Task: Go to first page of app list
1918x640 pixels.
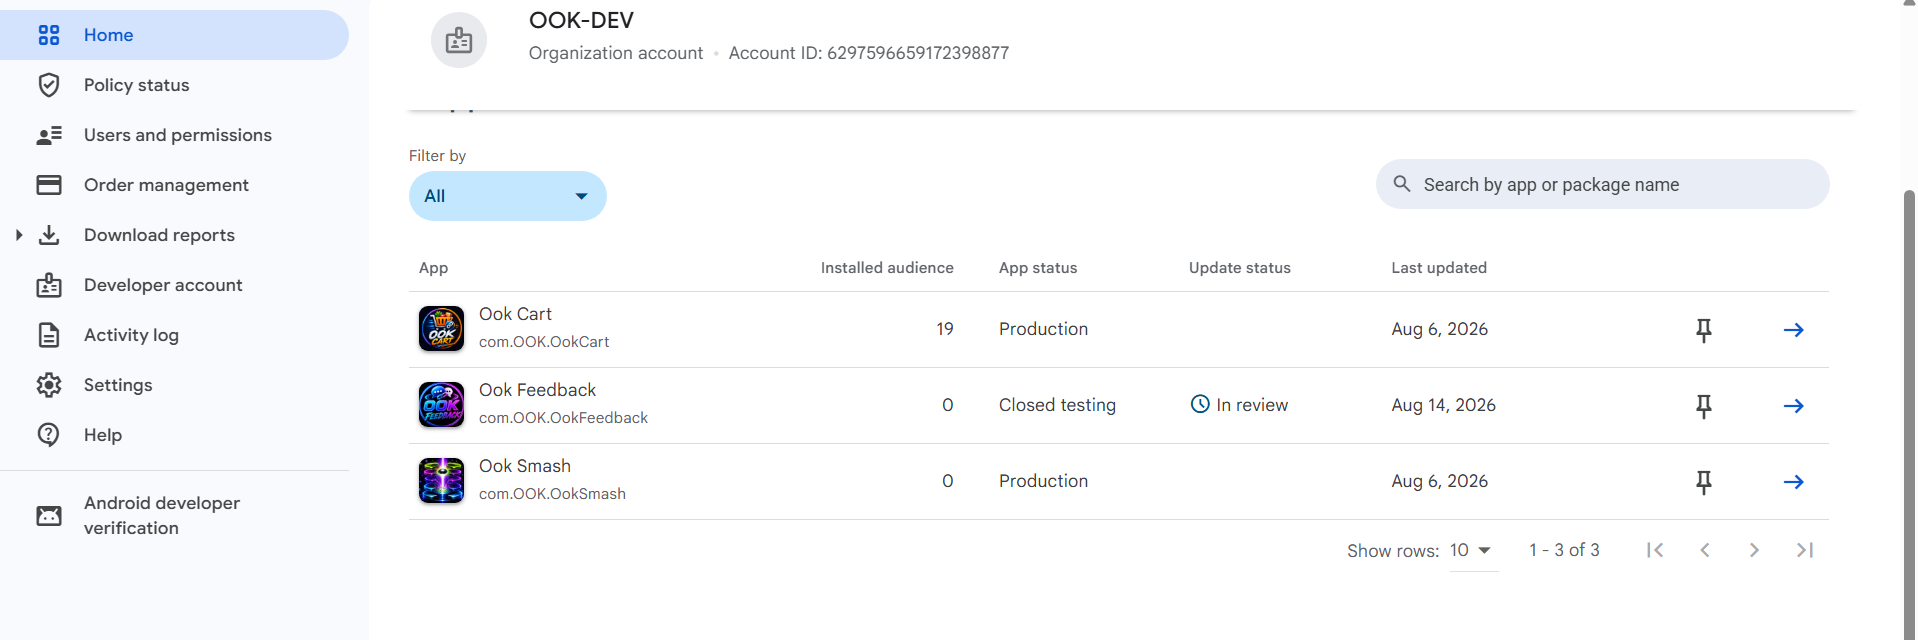Action: (x=1655, y=550)
